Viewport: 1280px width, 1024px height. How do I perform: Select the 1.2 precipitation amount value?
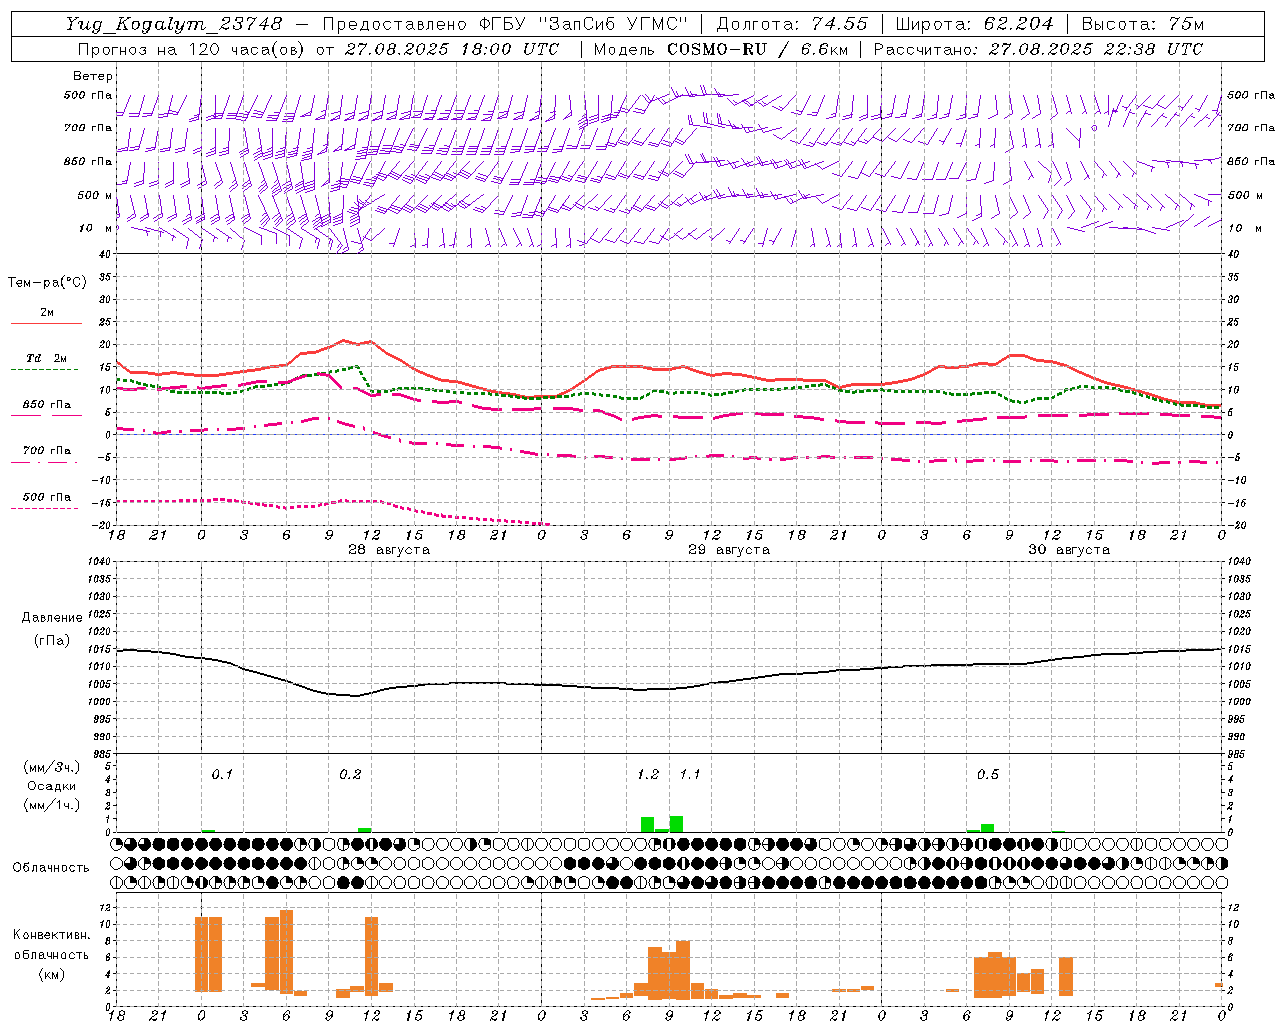648,775
